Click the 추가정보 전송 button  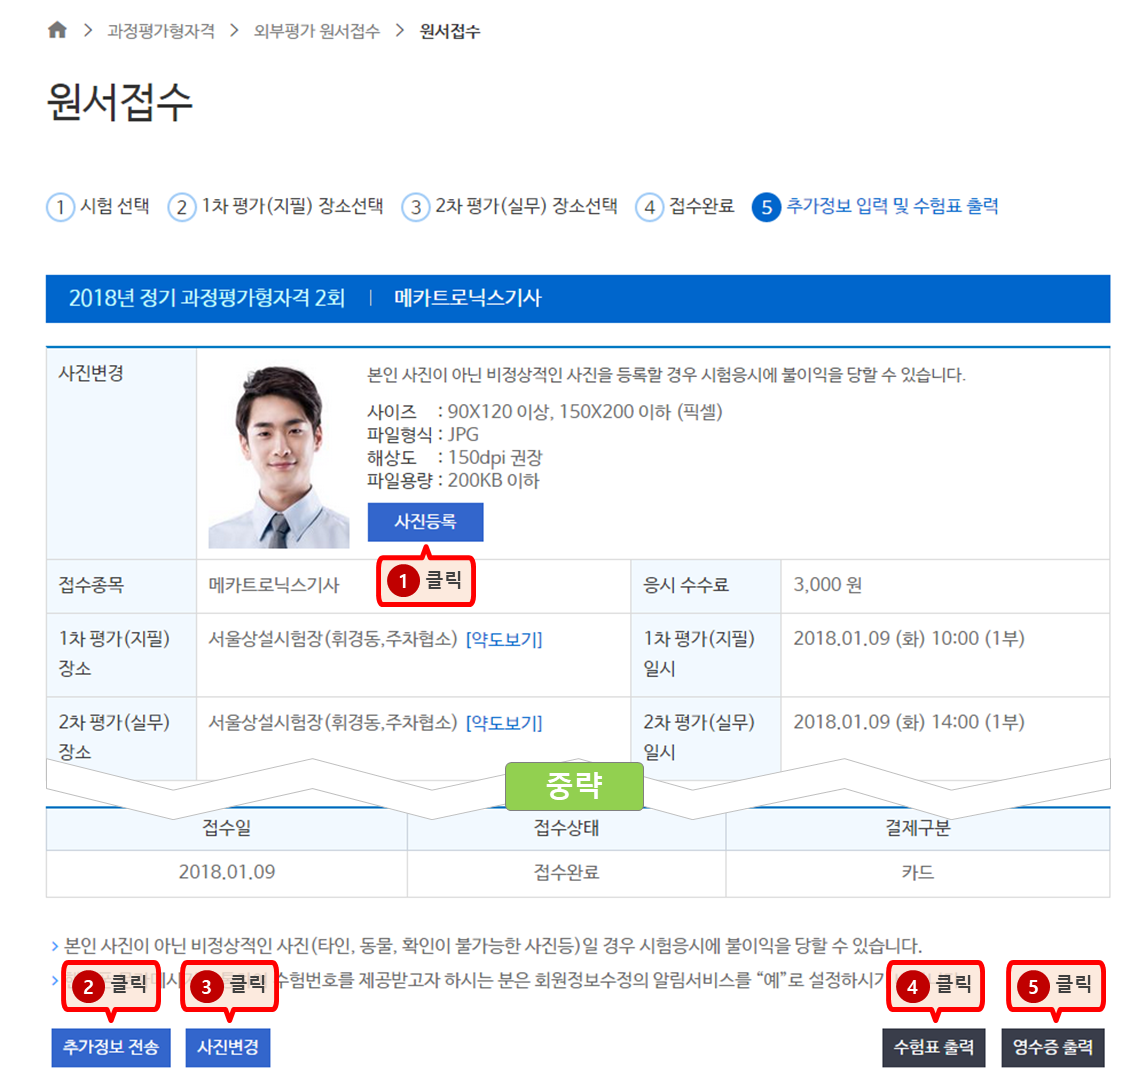click(111, 1047)
